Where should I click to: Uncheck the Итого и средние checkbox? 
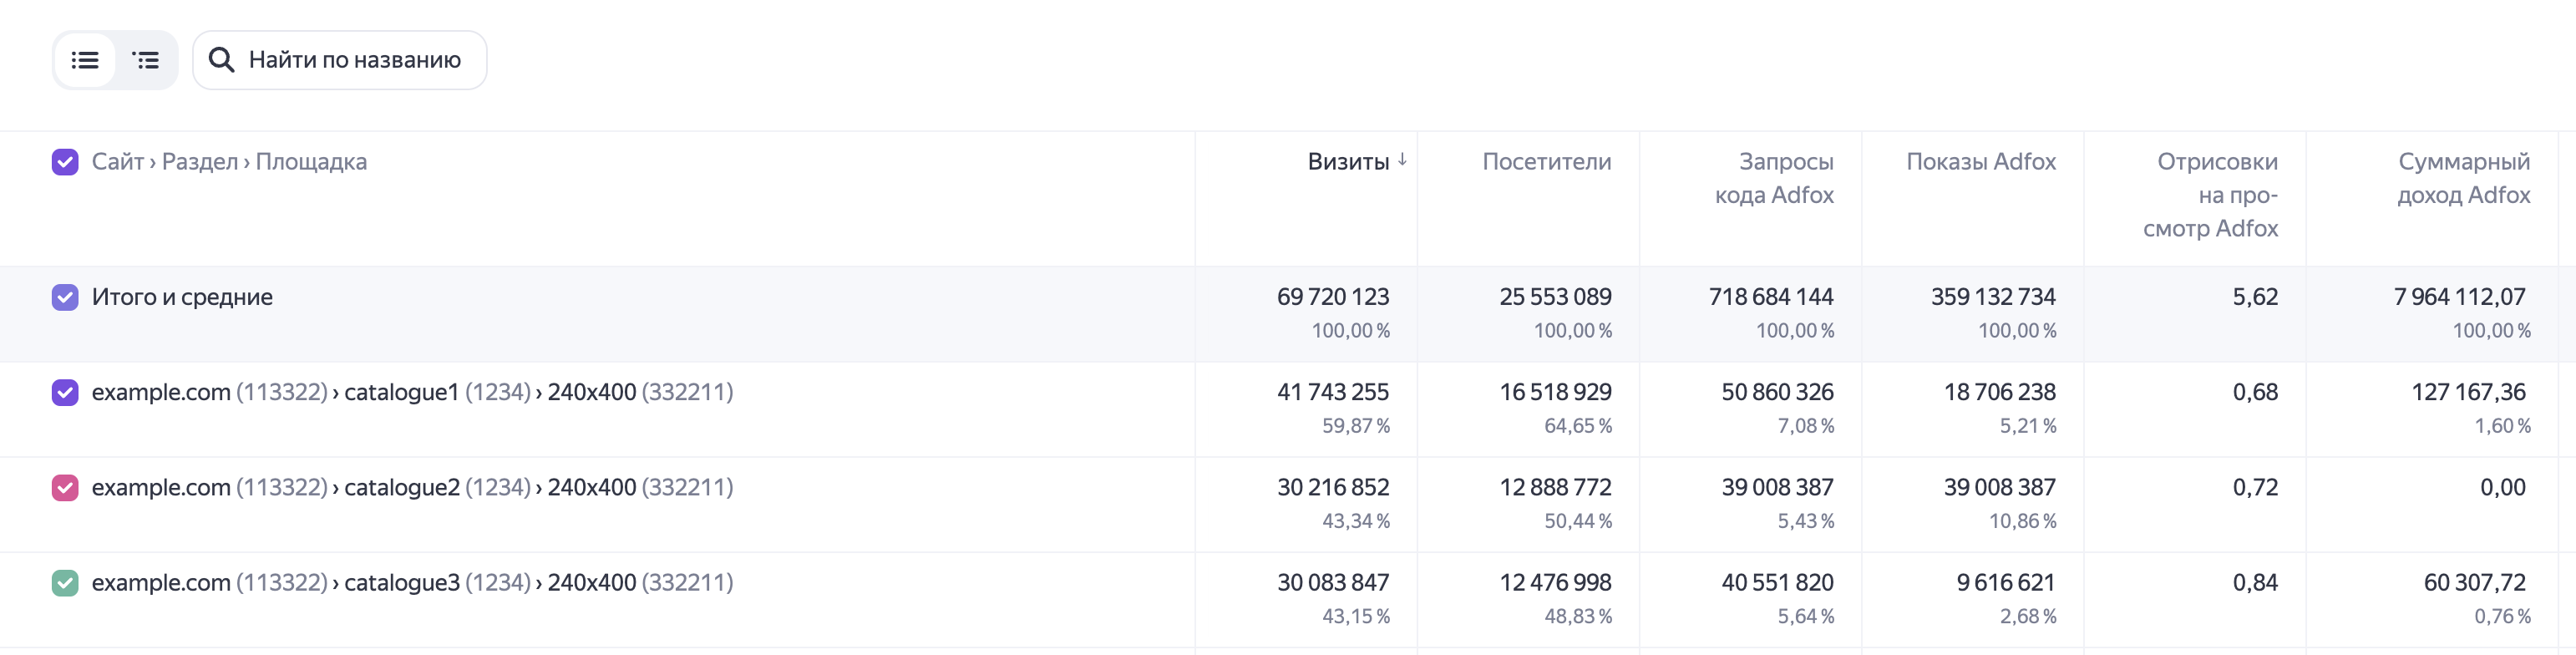tap(65, 297)
